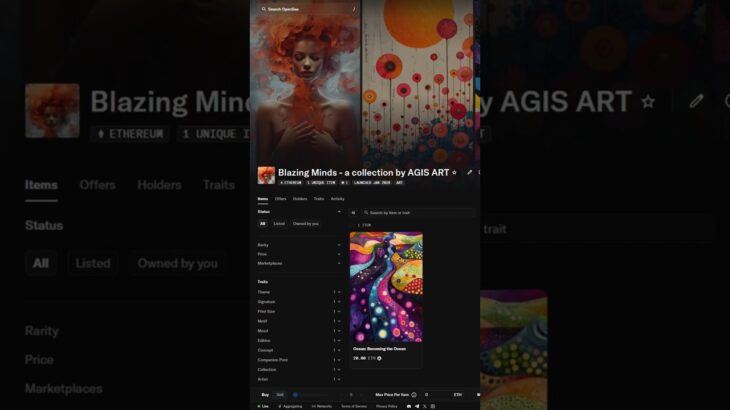Viewport: 730px width, 410px height.
Task: Open the Terms of Service link
Action: 354,406
